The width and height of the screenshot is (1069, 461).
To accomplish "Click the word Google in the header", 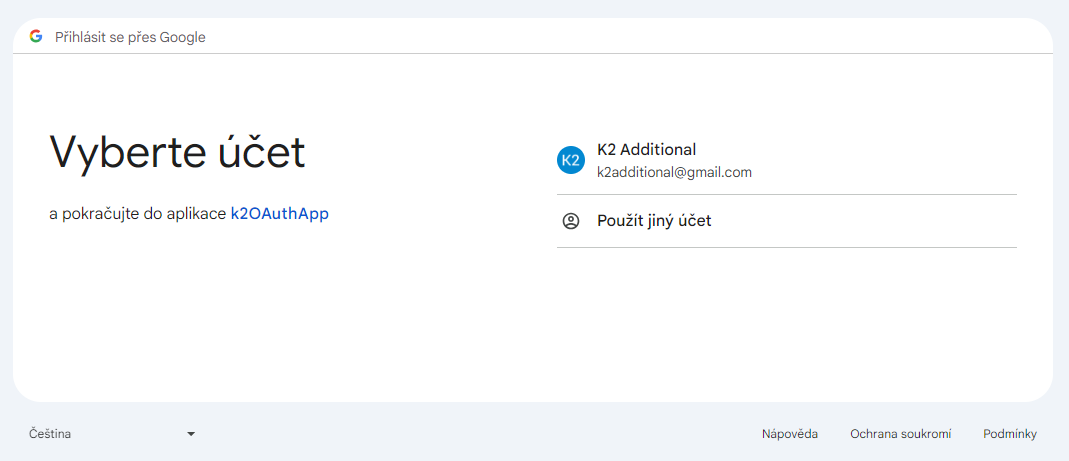I will [x=182, y=37].
